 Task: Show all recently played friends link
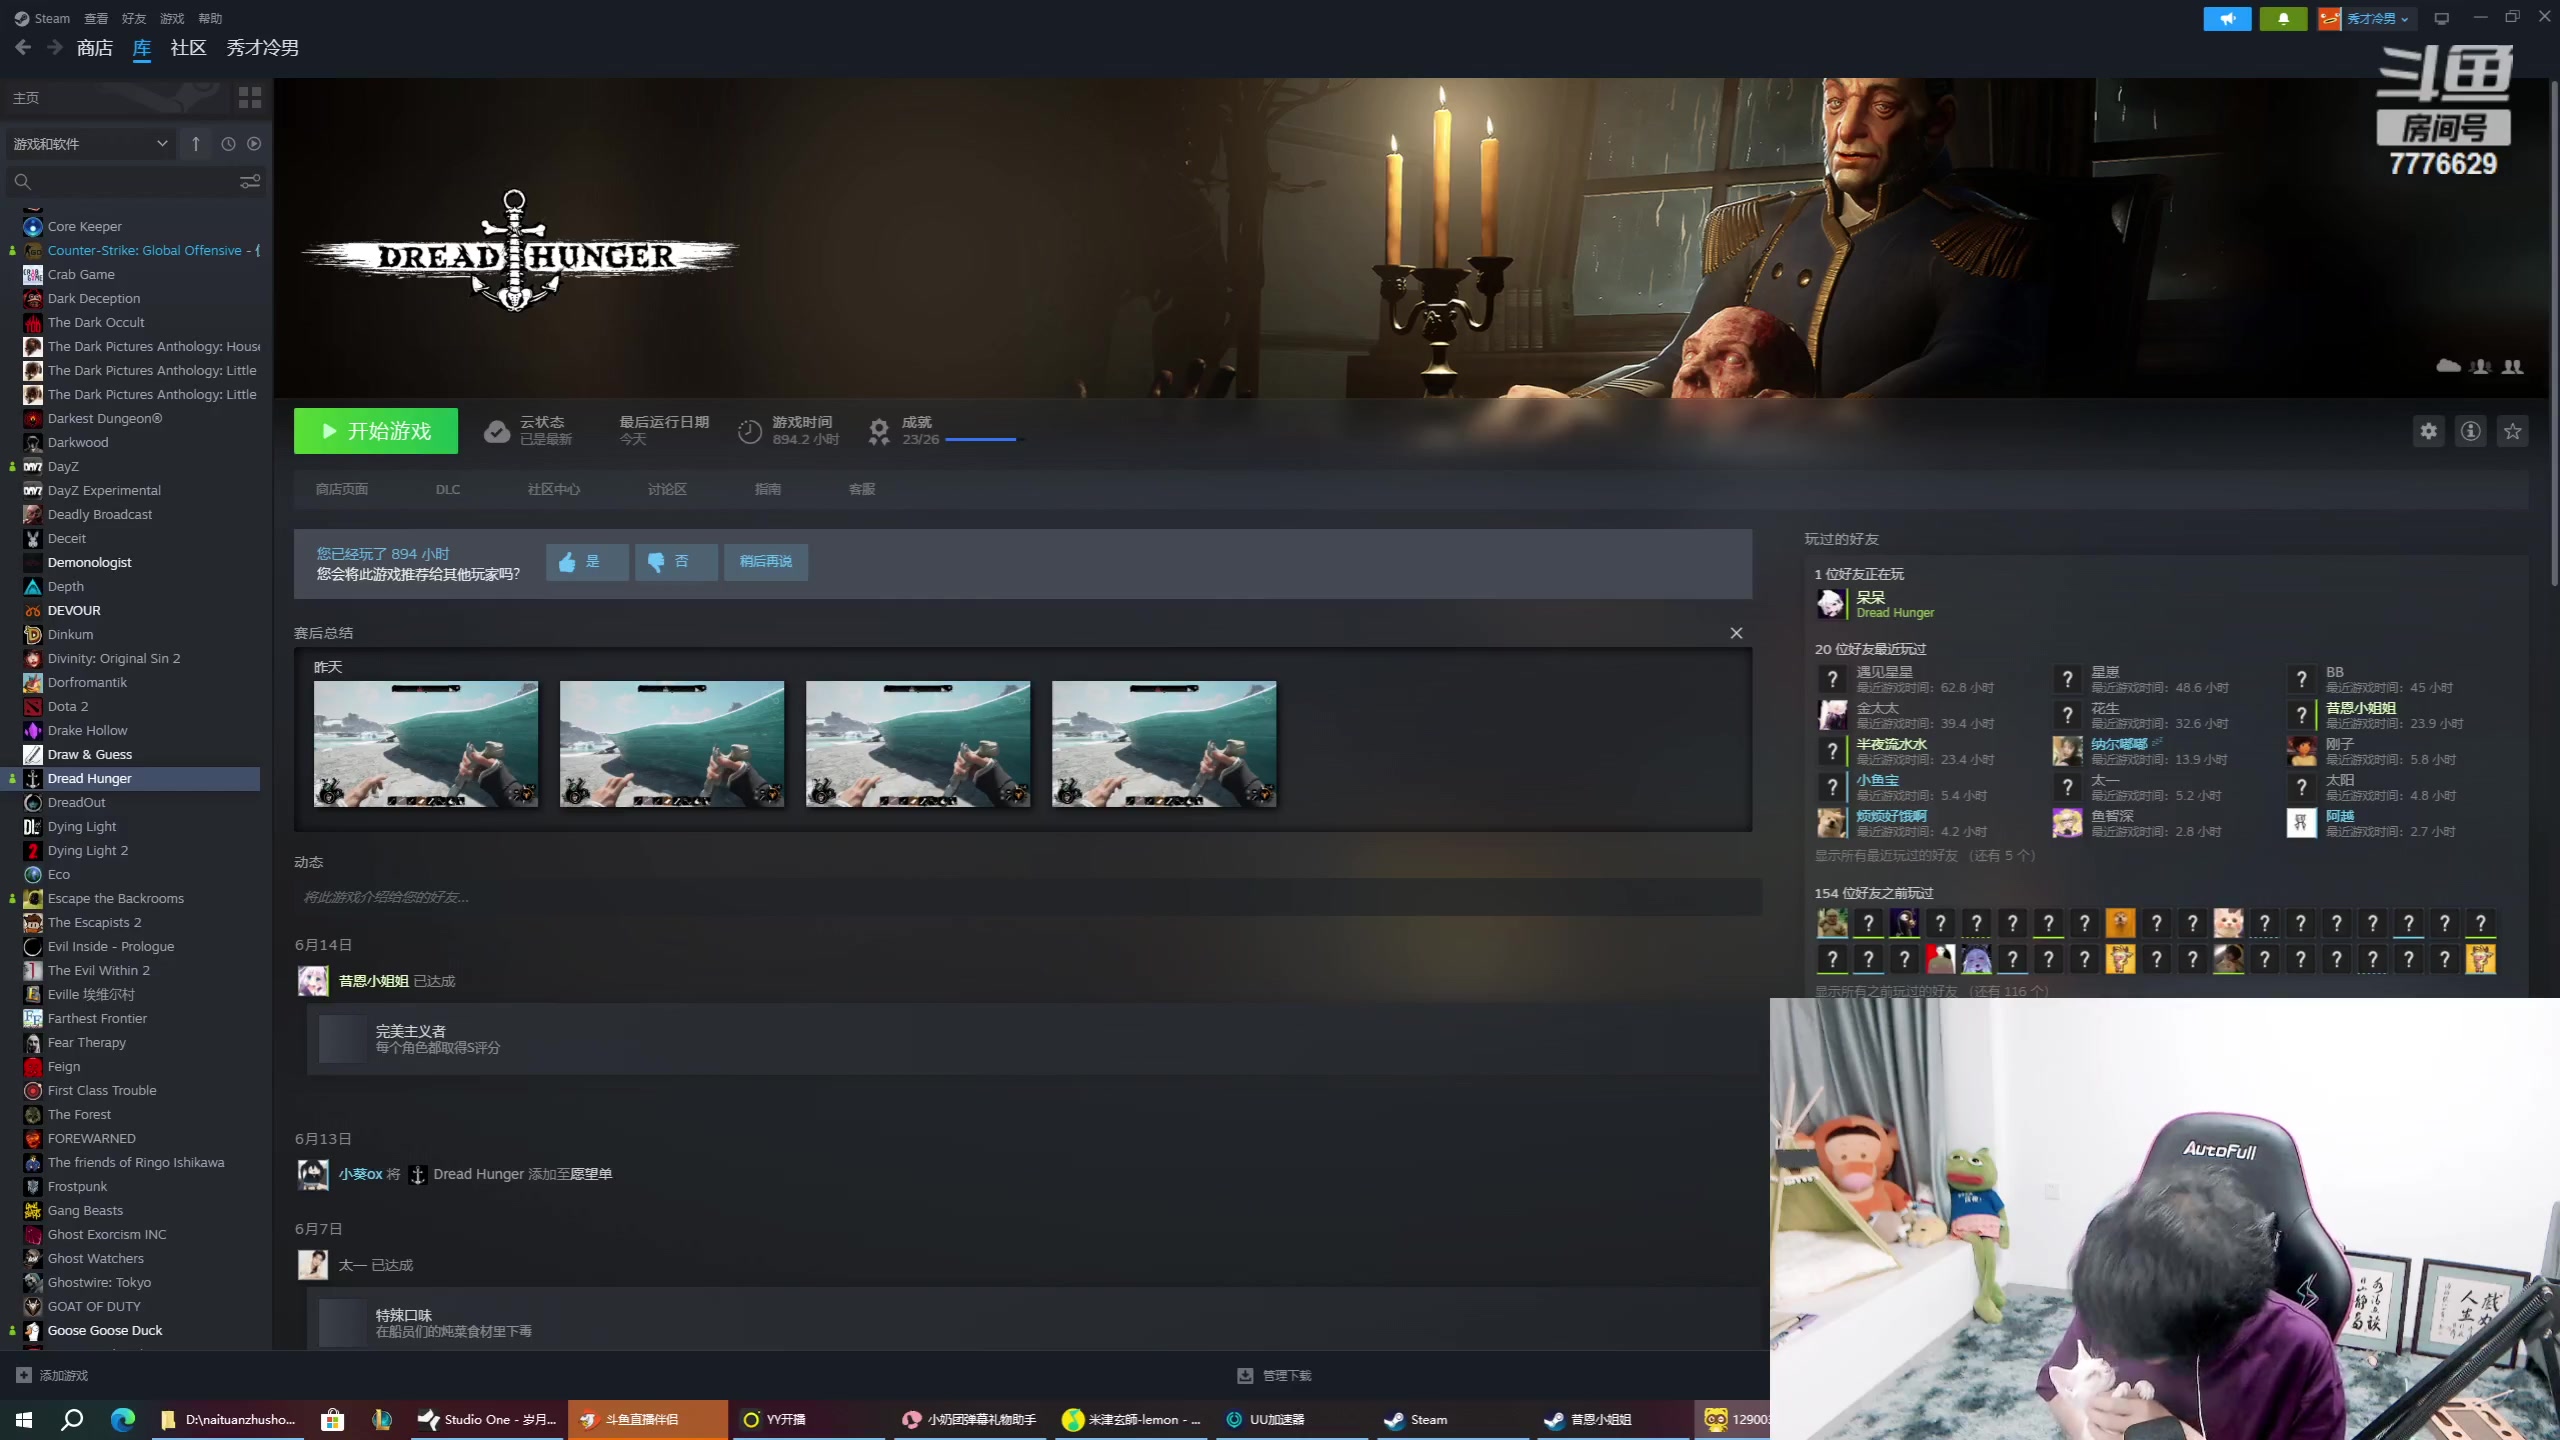tap(1924, 855)
